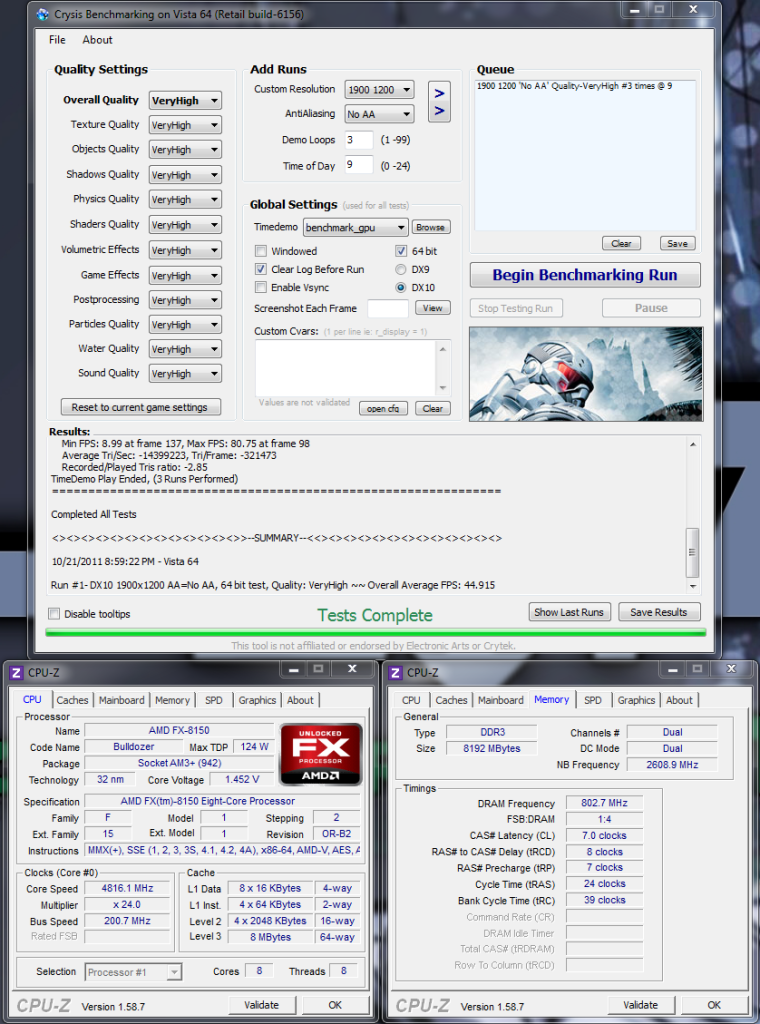
Task: Click the Crysis app icon in title bar
Action: pyautogui.click(x=41, y=14)
